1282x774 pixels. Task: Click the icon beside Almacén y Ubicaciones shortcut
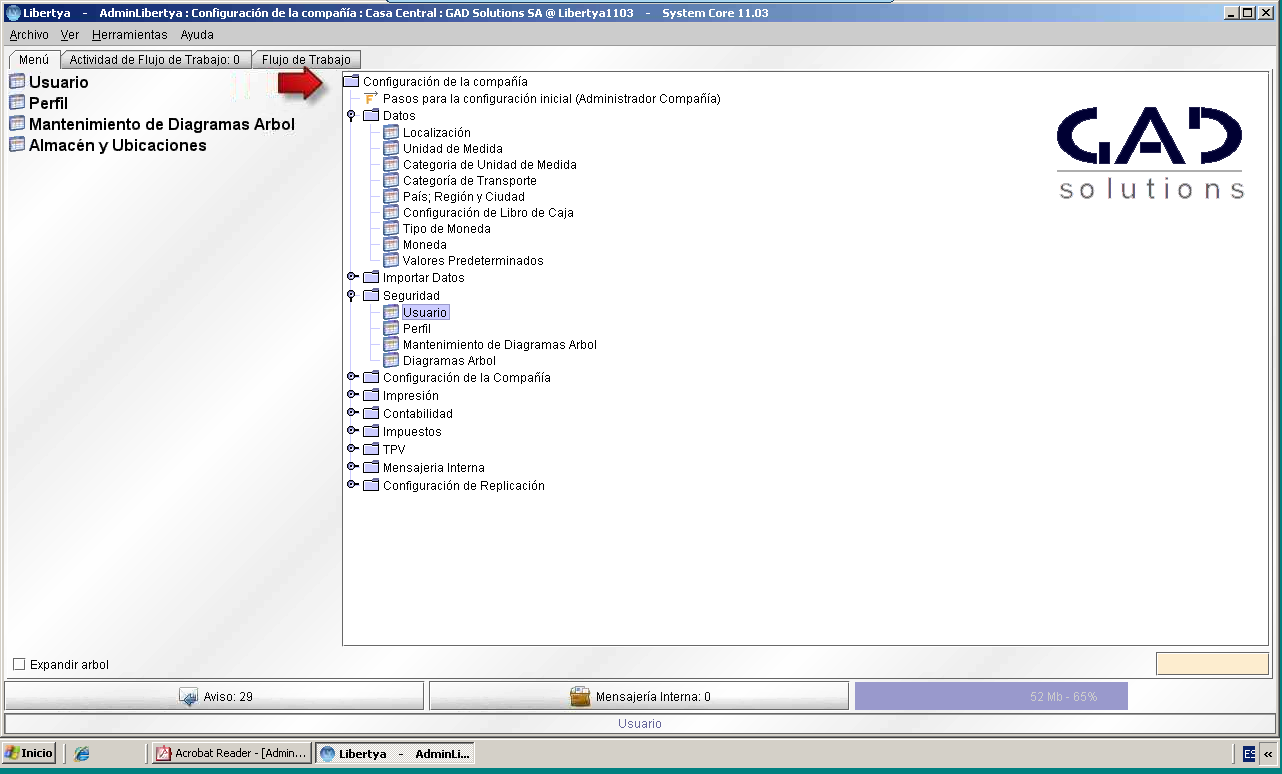click(x=17, y=145)
